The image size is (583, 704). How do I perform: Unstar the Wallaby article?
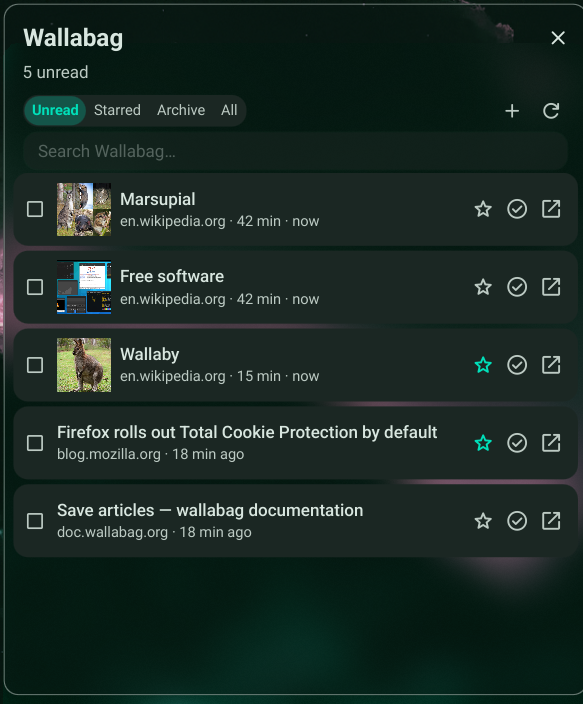(483, 365)
